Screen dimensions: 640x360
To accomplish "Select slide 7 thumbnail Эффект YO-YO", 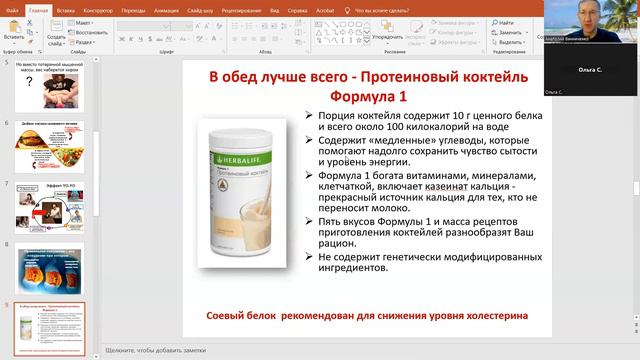I will coord(50,208).
